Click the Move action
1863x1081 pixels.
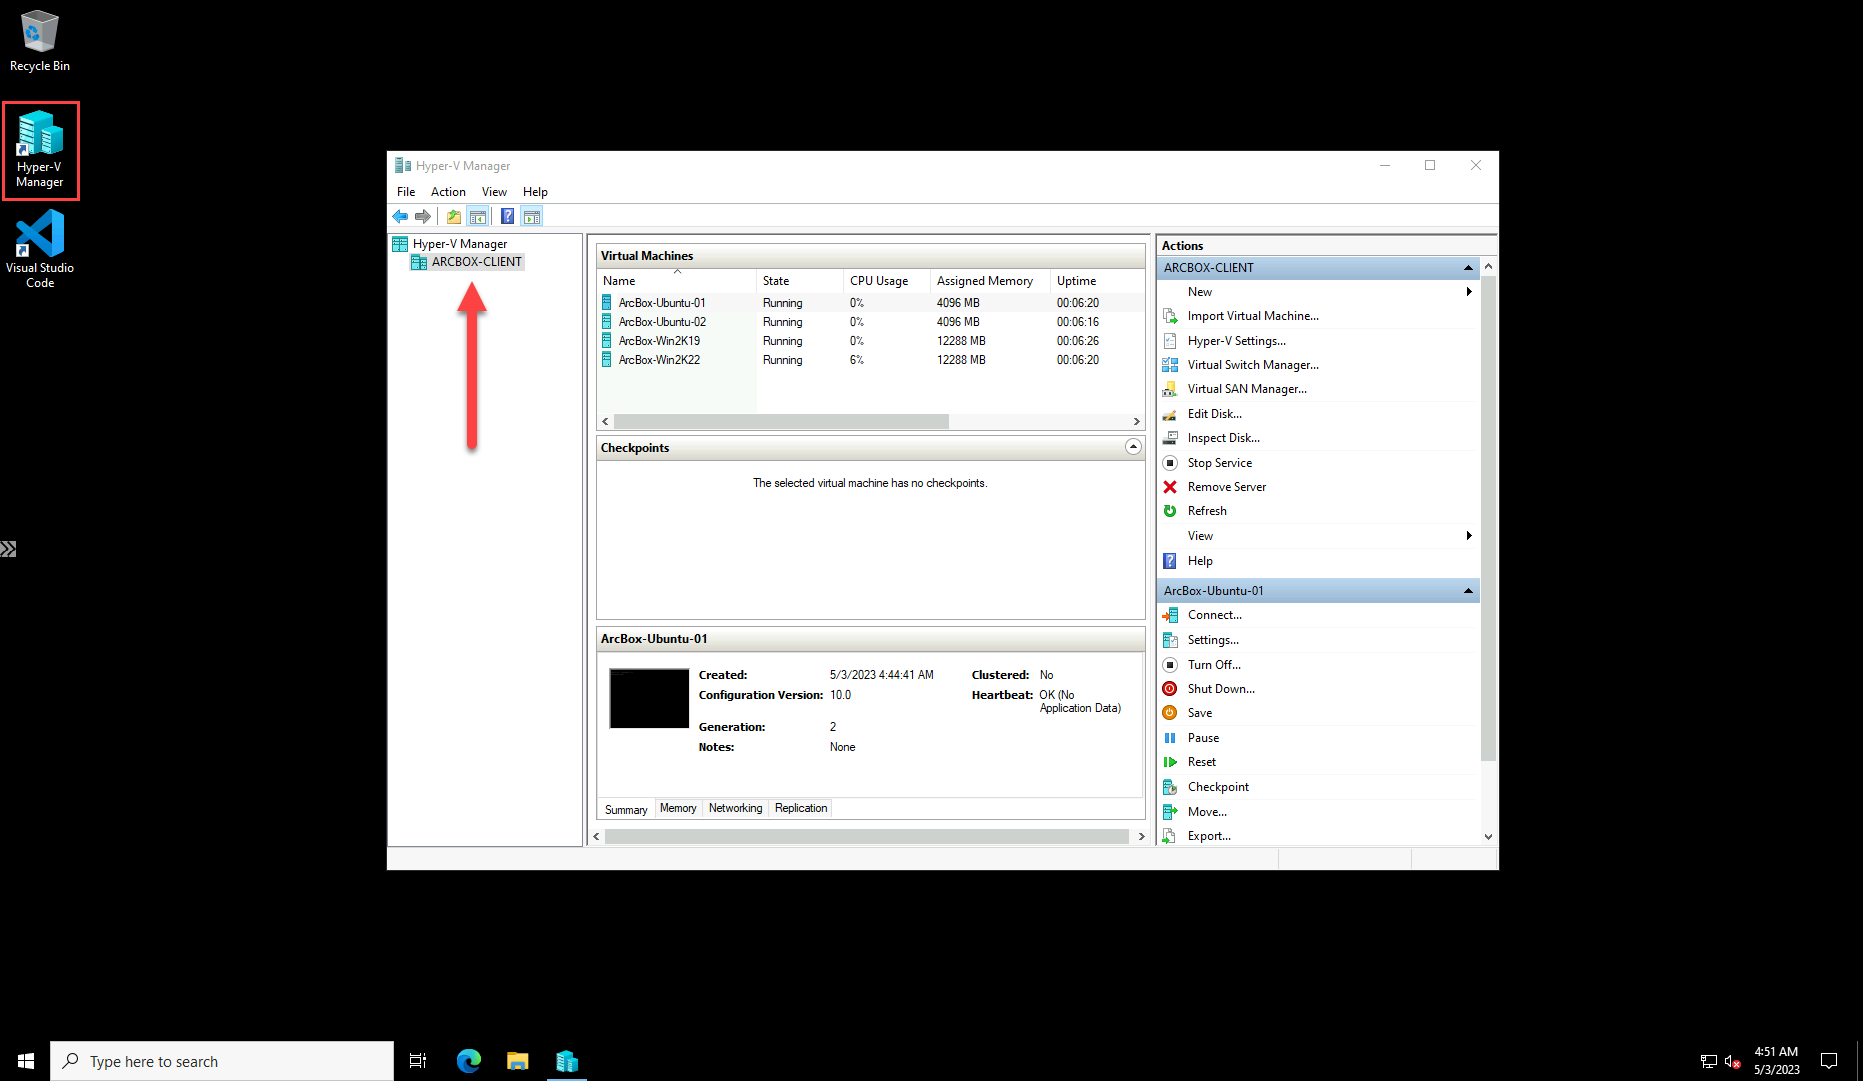tap(1207, 812)
